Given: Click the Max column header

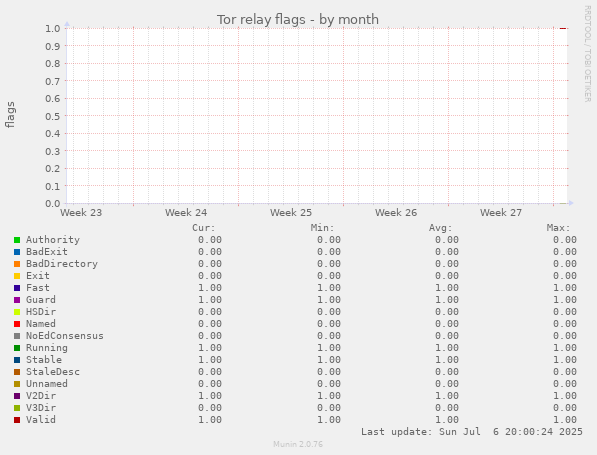Looking at the screenshot, I should click(559, 228).
